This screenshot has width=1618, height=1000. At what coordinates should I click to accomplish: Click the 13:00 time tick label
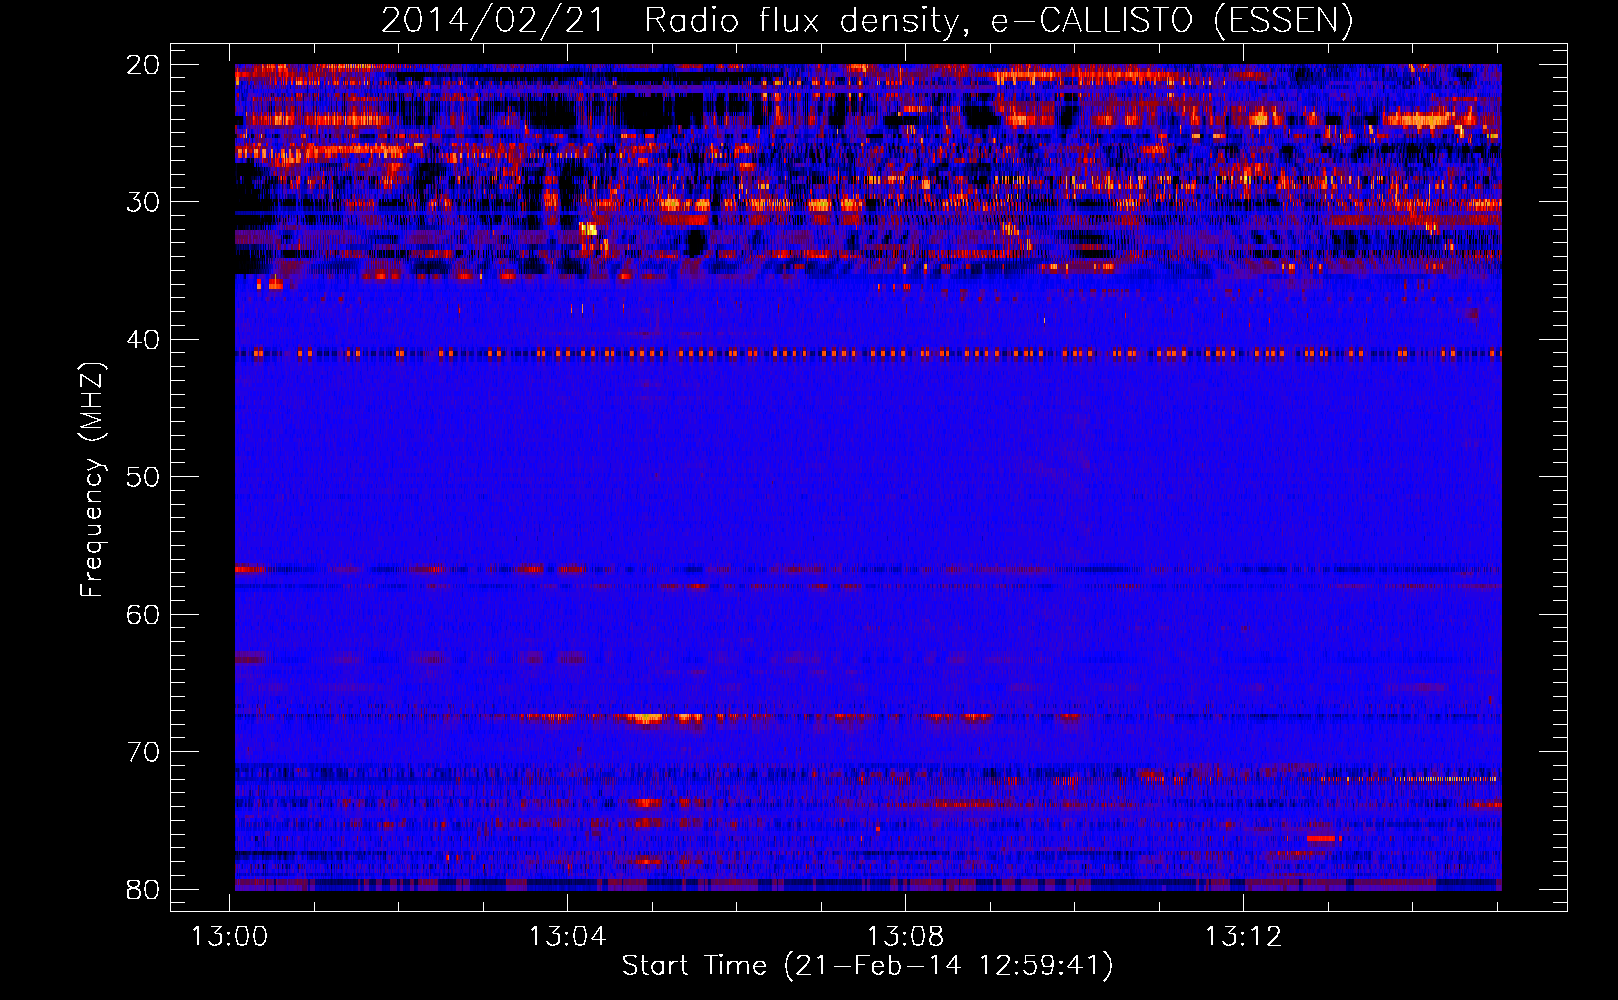(x=231, y=937)
